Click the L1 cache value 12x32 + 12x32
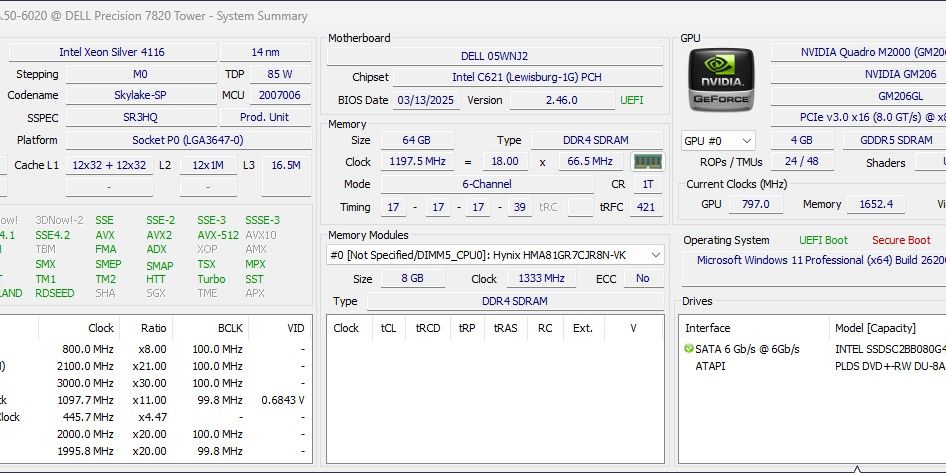Screen dimensions: 946x473 pyautogui.click(x=109, y=165)
